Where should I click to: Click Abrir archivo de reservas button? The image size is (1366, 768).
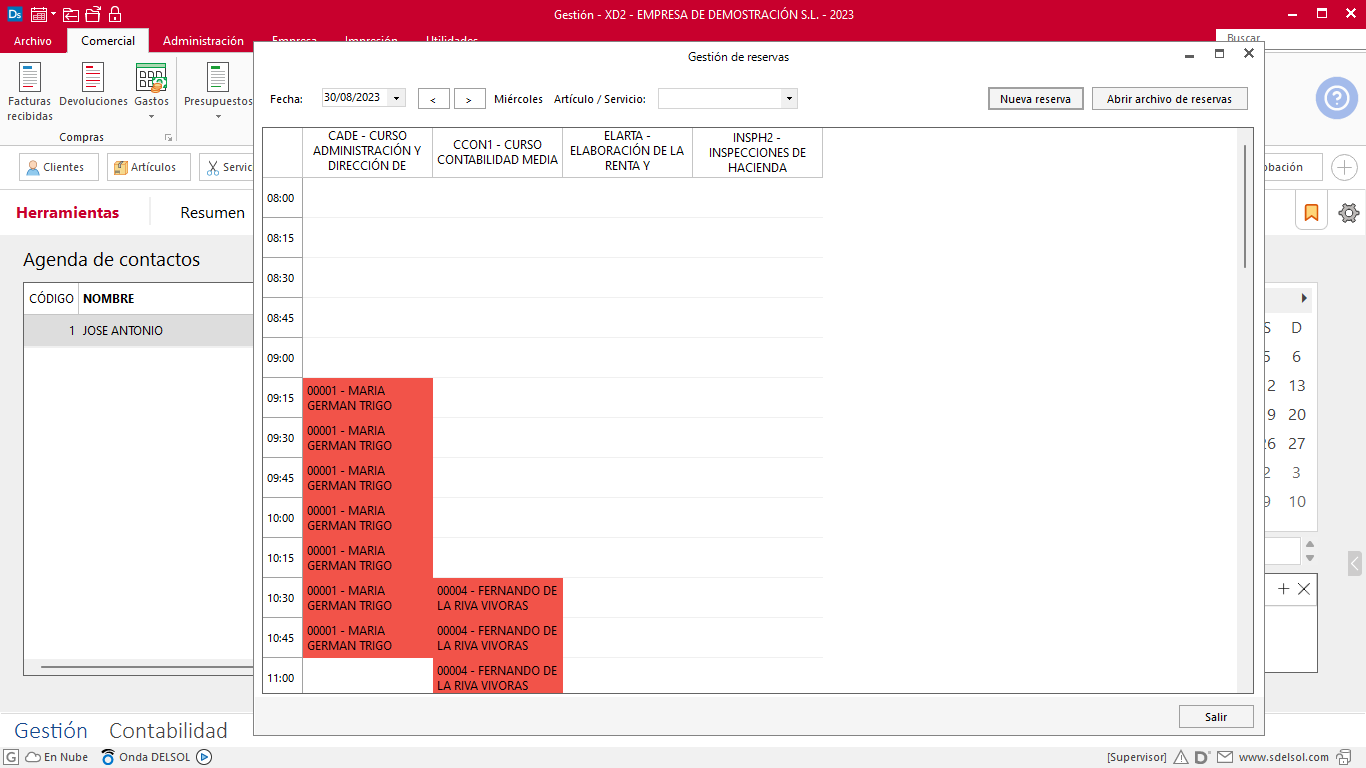pos(1169,99)
